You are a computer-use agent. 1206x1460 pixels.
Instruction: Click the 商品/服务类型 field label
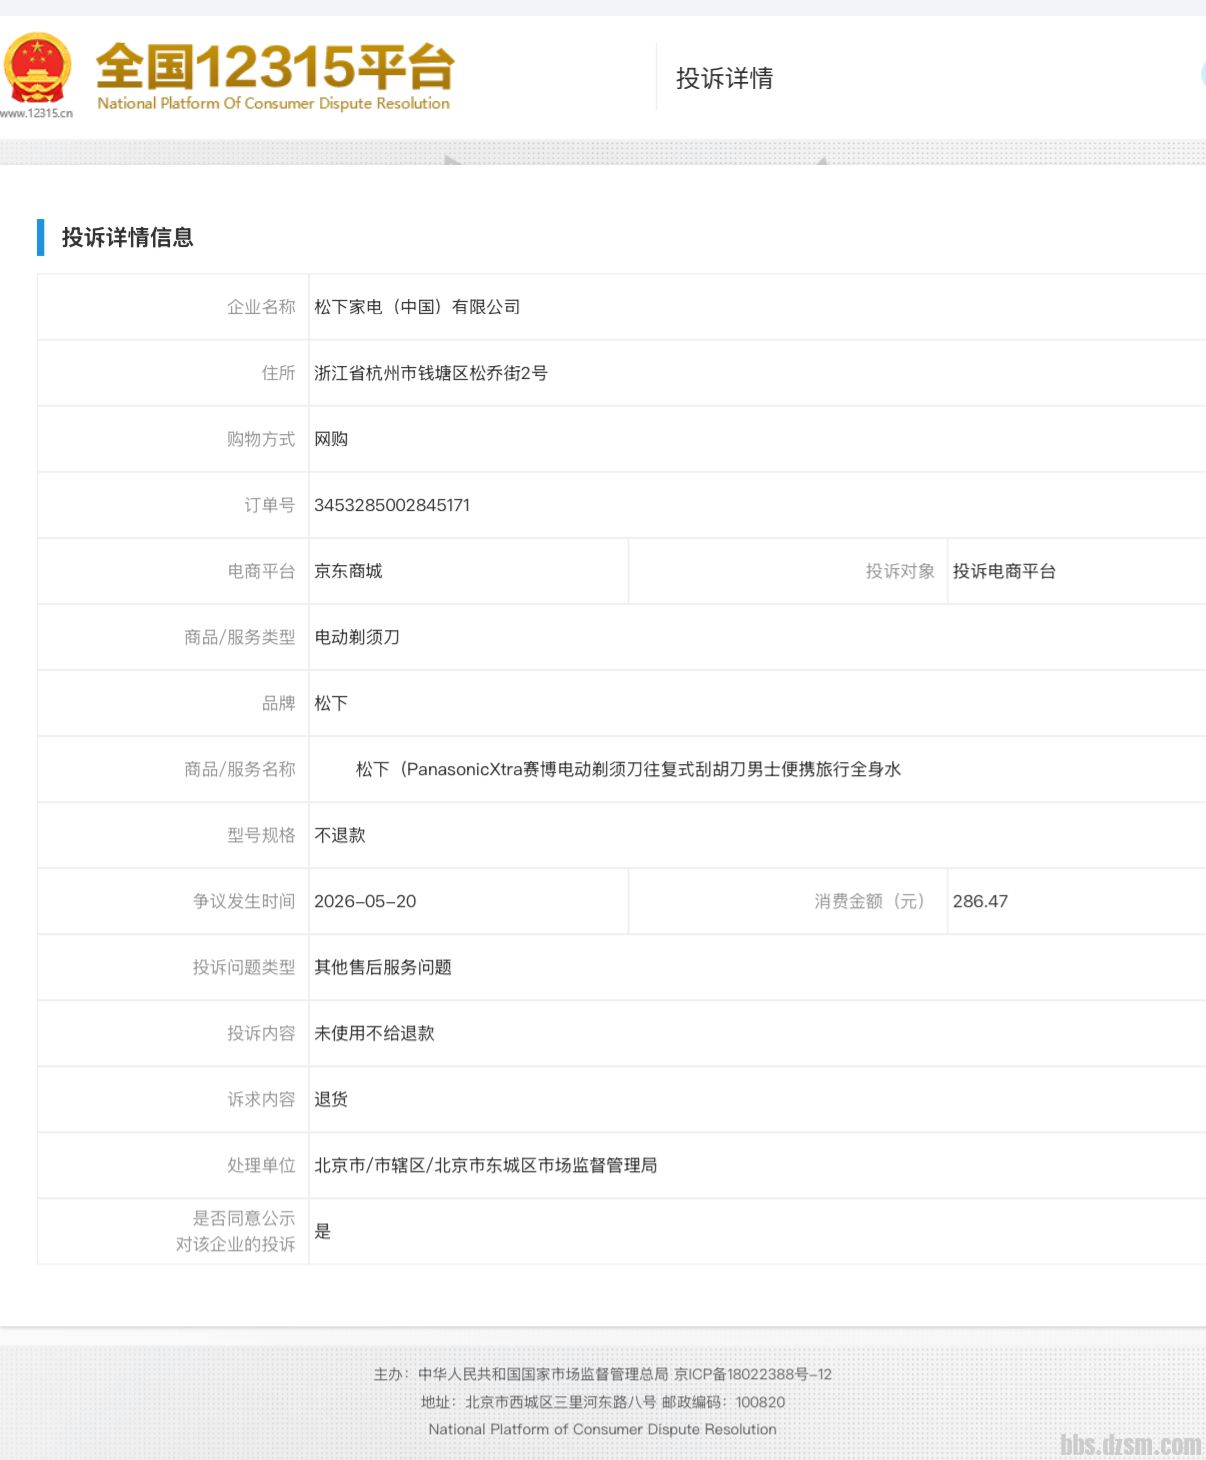(240, 637)
